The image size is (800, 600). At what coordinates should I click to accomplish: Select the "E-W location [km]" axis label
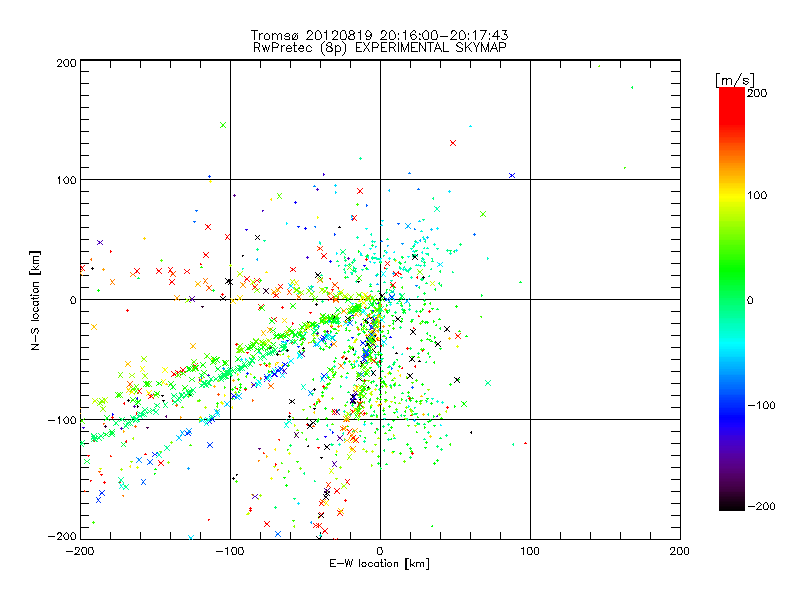click(x=379, y=563)
